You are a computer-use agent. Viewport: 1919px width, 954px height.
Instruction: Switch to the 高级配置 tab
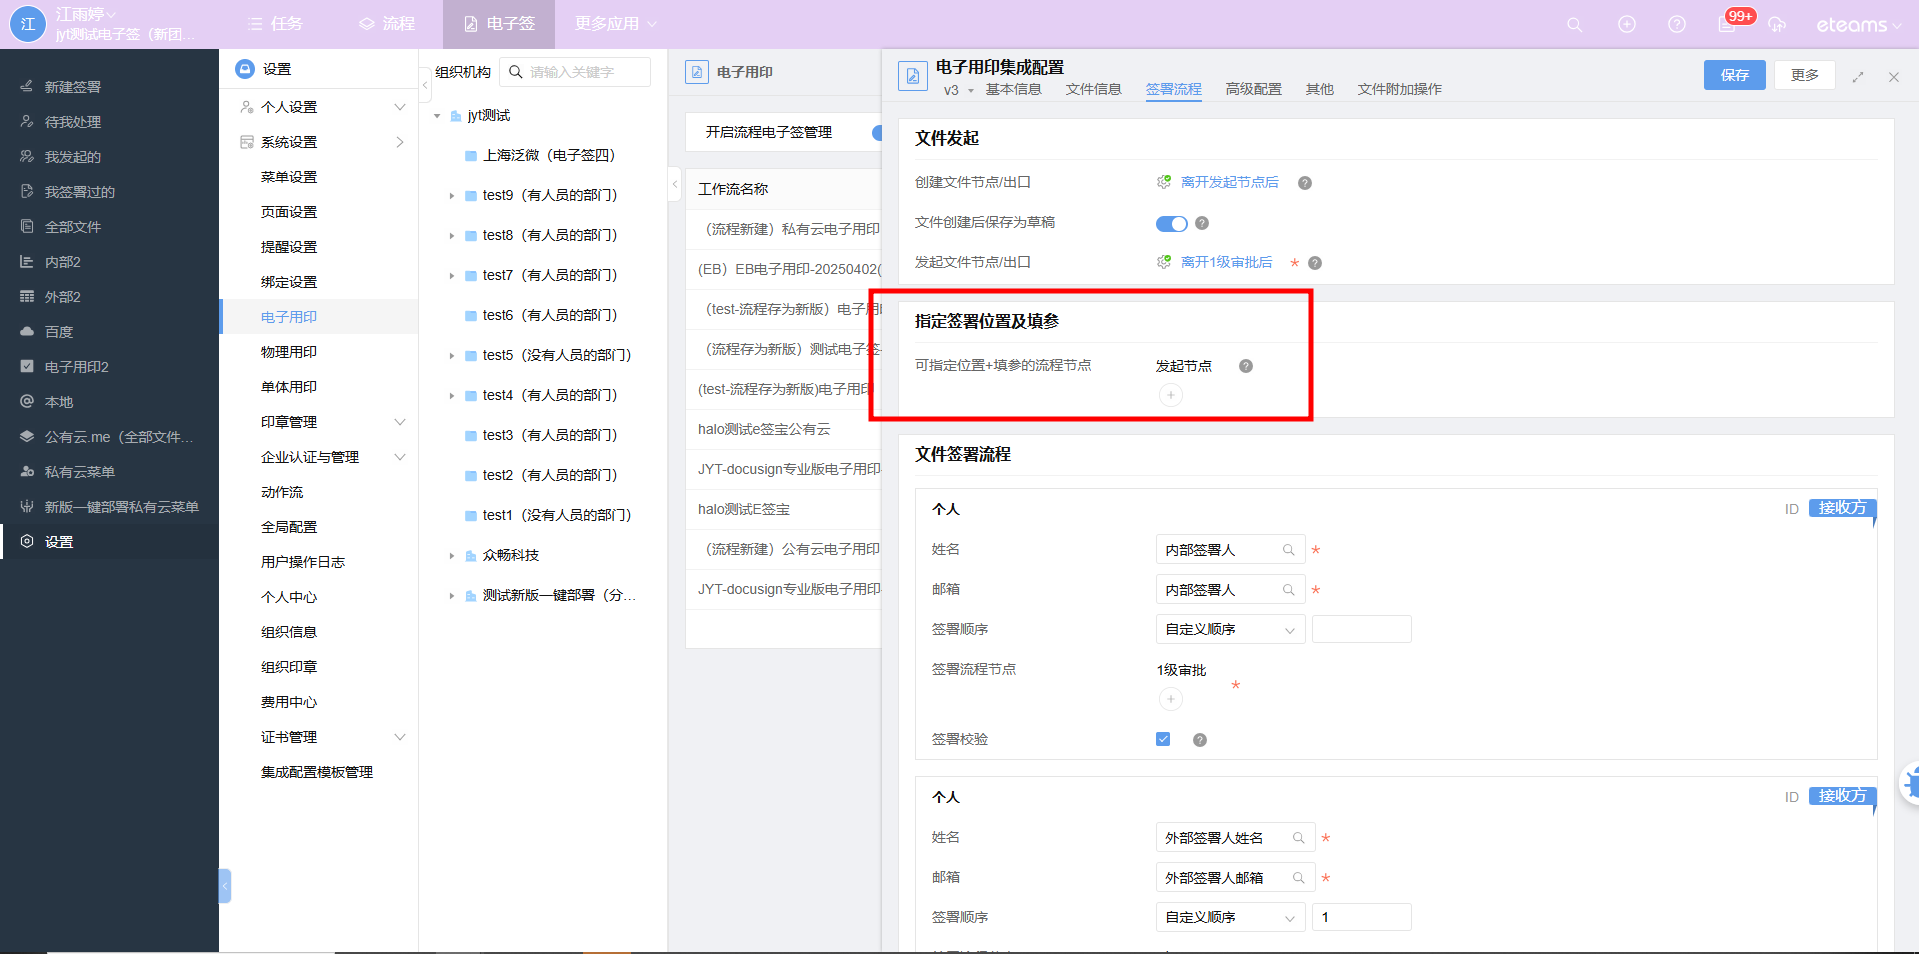[x=1253, y=89]
